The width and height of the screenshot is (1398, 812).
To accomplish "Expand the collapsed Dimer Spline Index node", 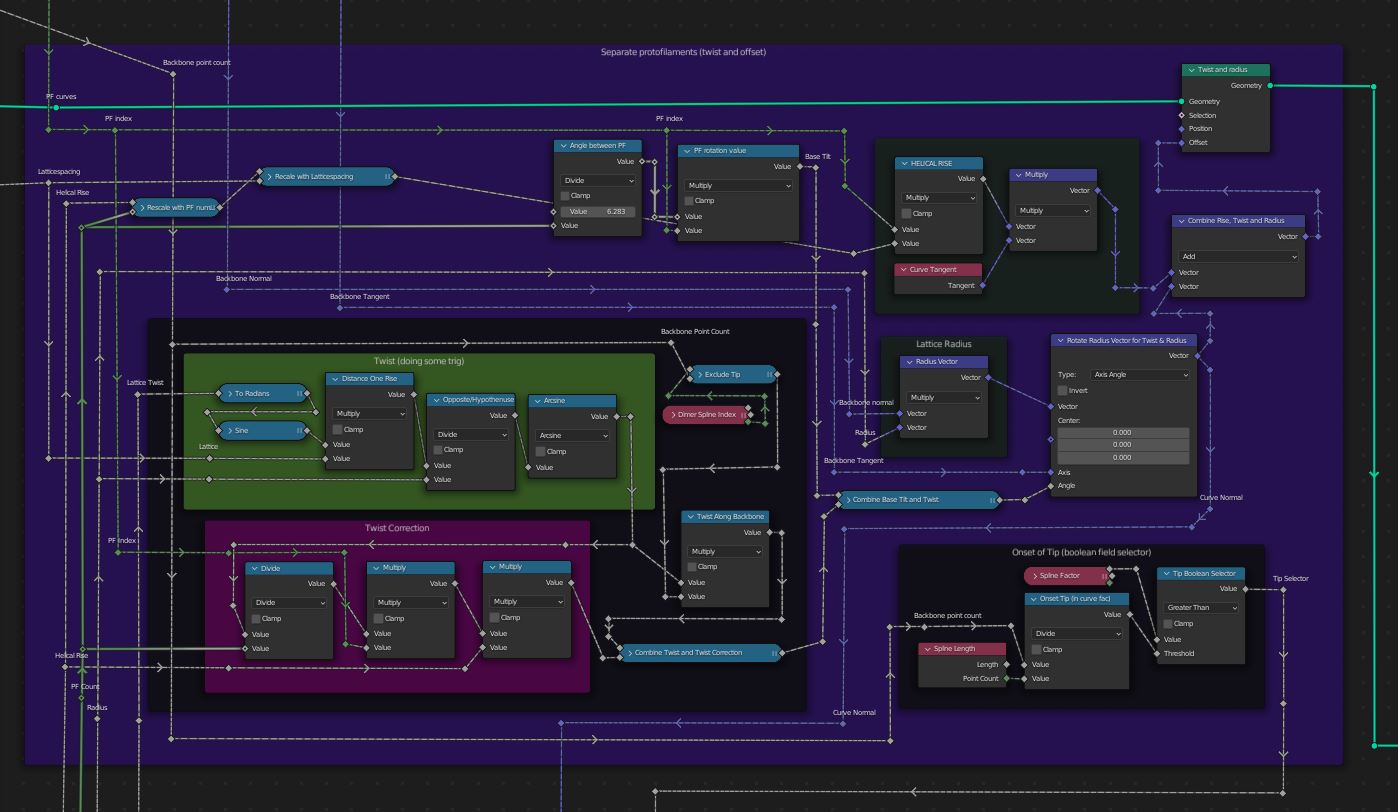I will tap(672, 414).
